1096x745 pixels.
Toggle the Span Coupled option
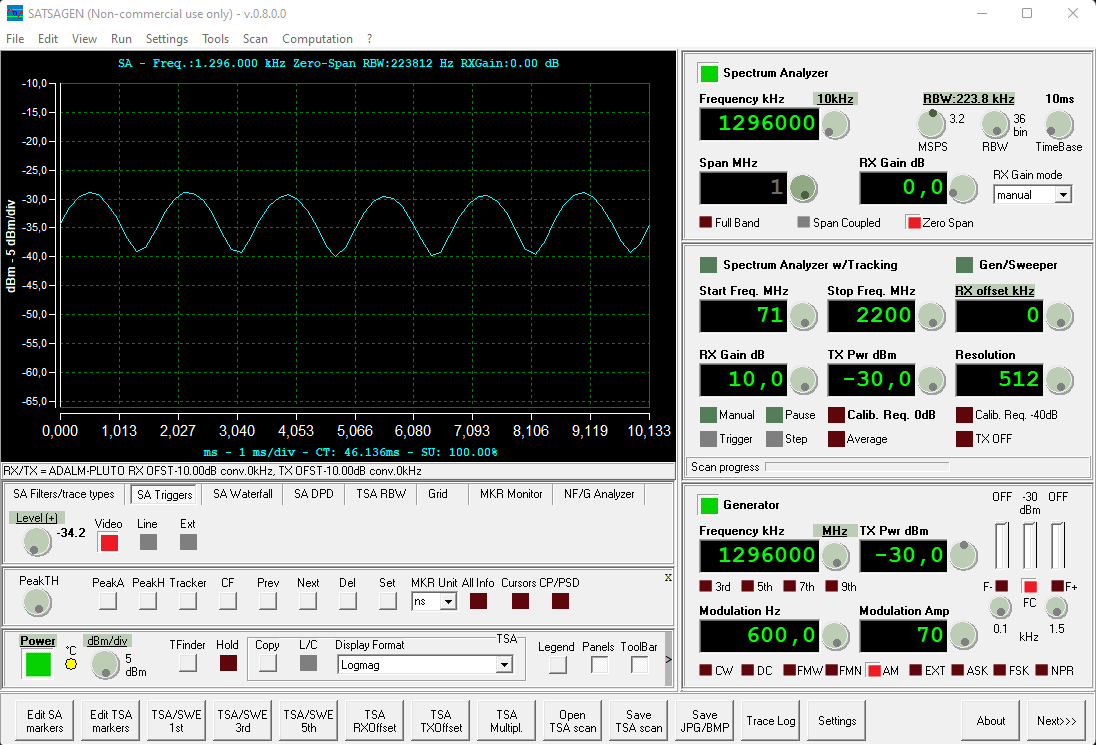pyautogui.click(x=803, y=222)
